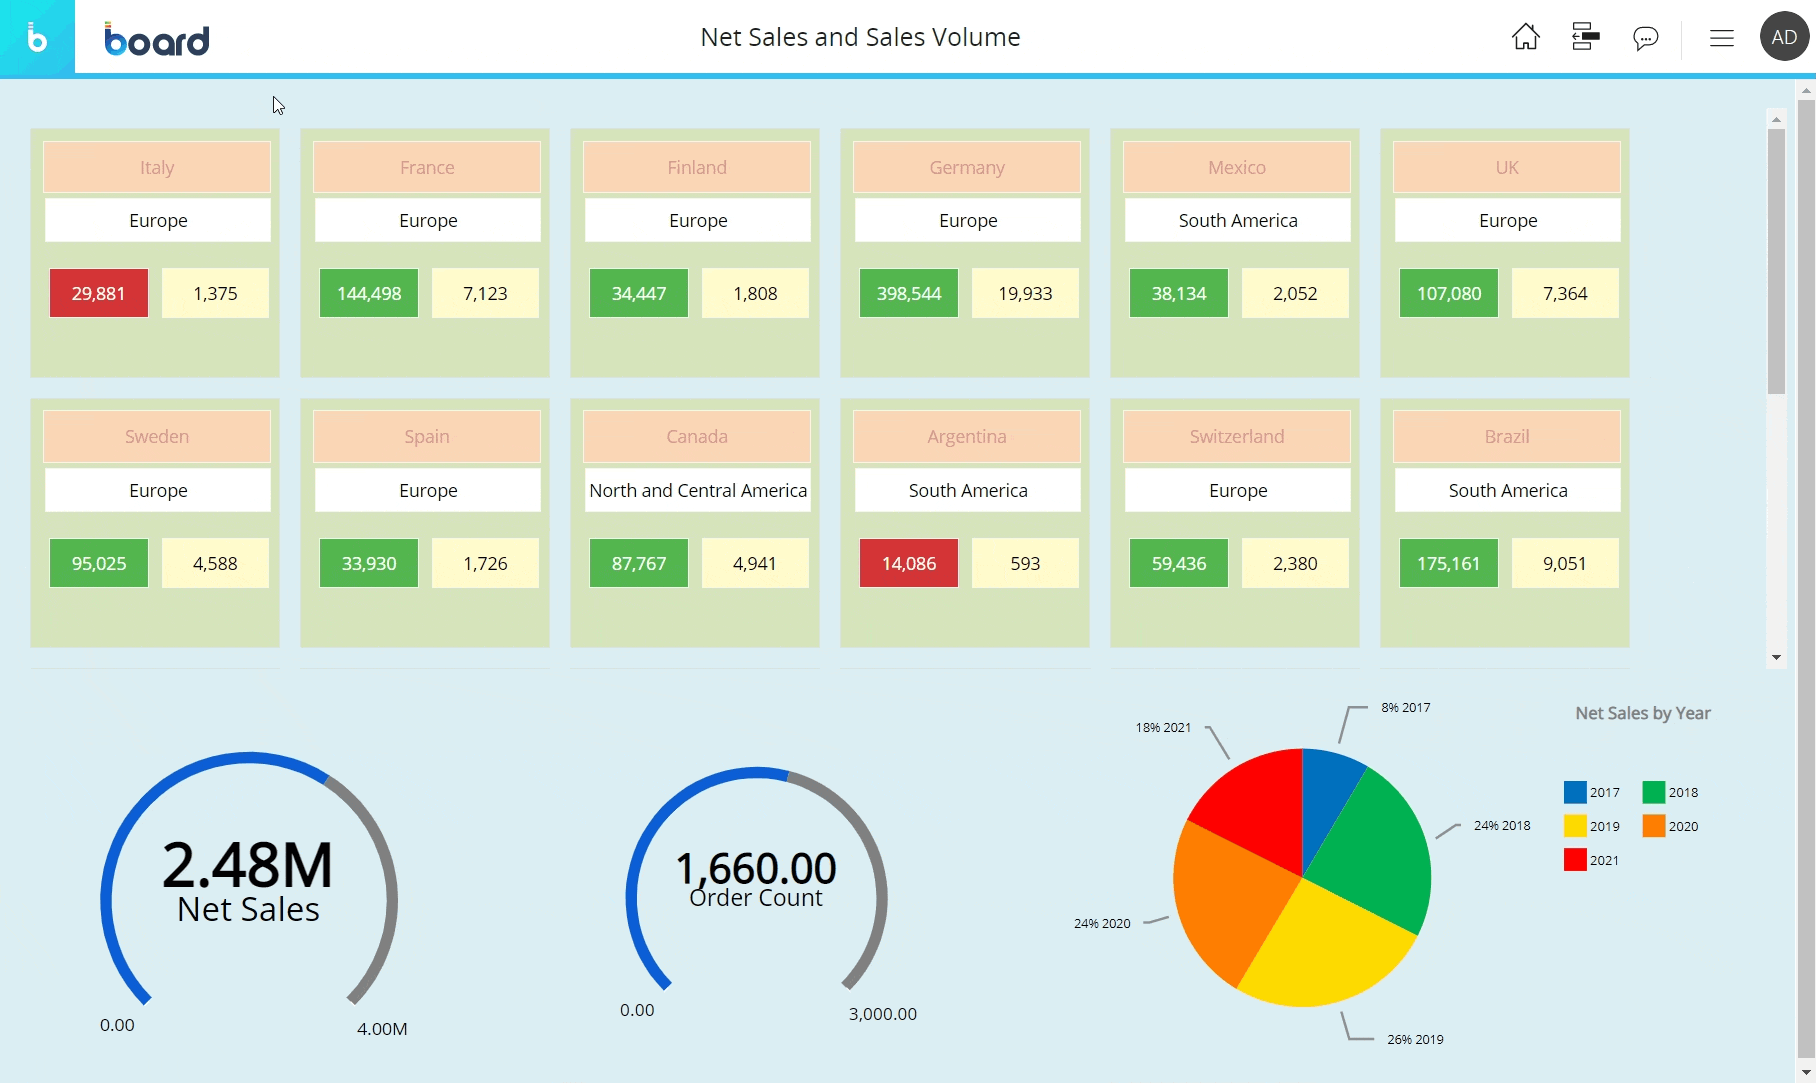Click Argentina's red 14,086 value
Image resolution: width=1816 pixels, height=1083 pixels.
tap(908, 563)
